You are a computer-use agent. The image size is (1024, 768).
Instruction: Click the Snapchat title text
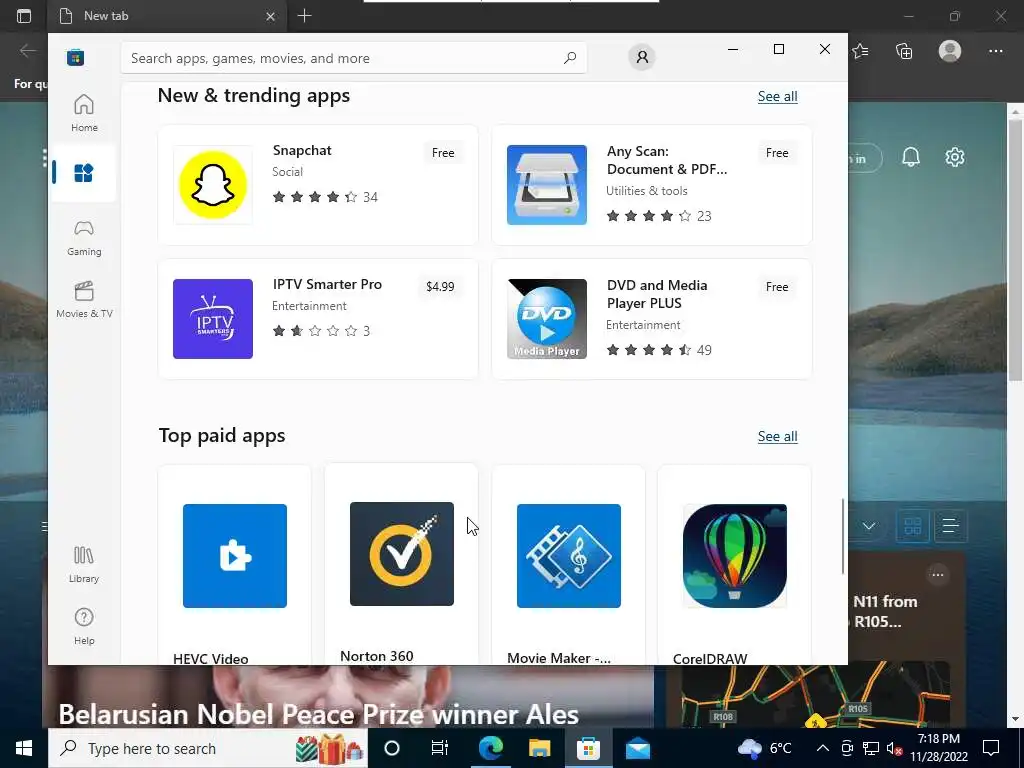pos(302,150)
